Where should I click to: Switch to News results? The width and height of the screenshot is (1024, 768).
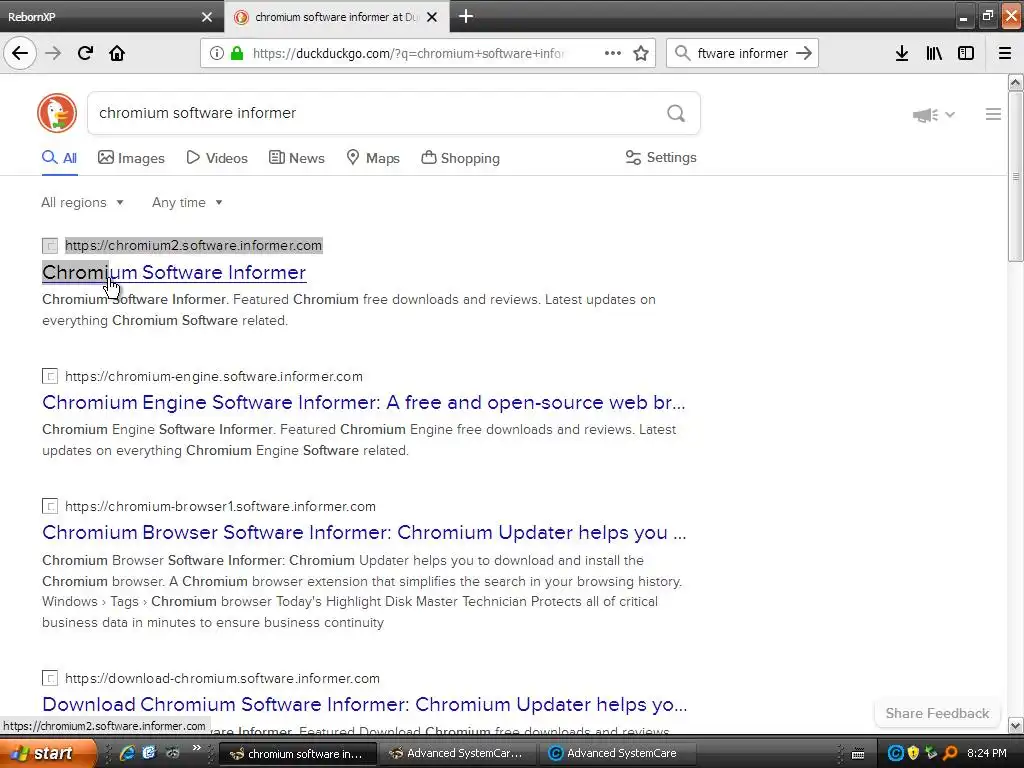click(x=296, y=158)
